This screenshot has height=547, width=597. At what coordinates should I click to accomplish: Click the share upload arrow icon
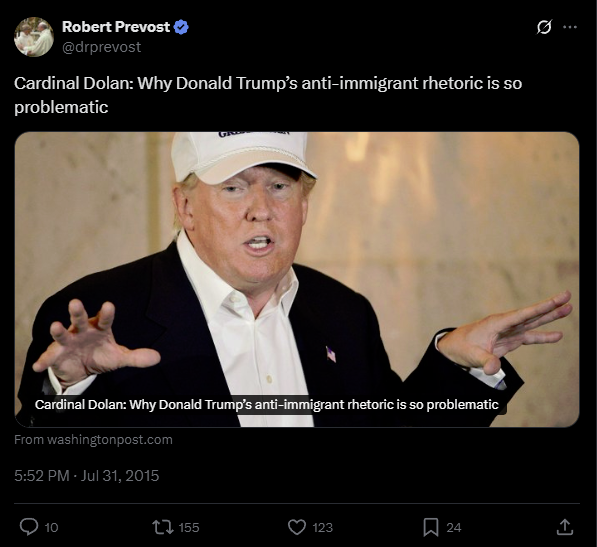[x=565, y=527]
